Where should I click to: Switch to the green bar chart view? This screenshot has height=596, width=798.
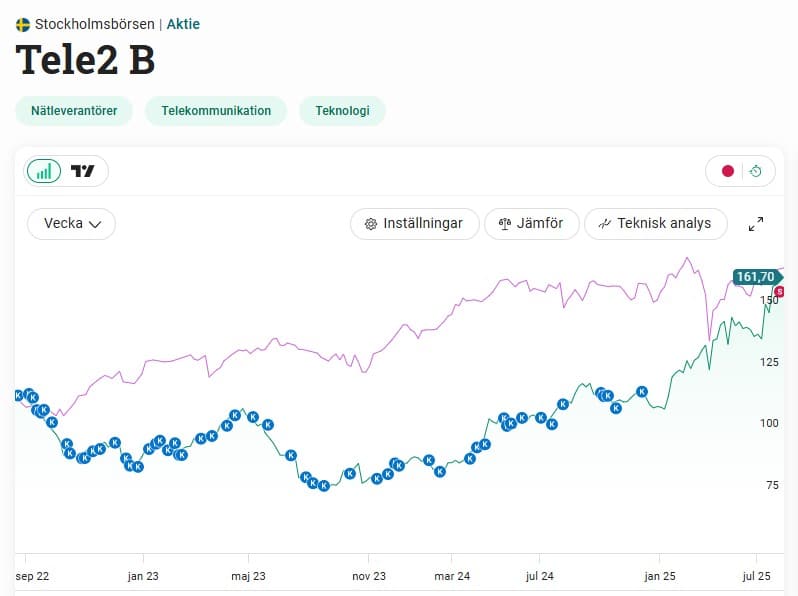[x=44, y=171]
